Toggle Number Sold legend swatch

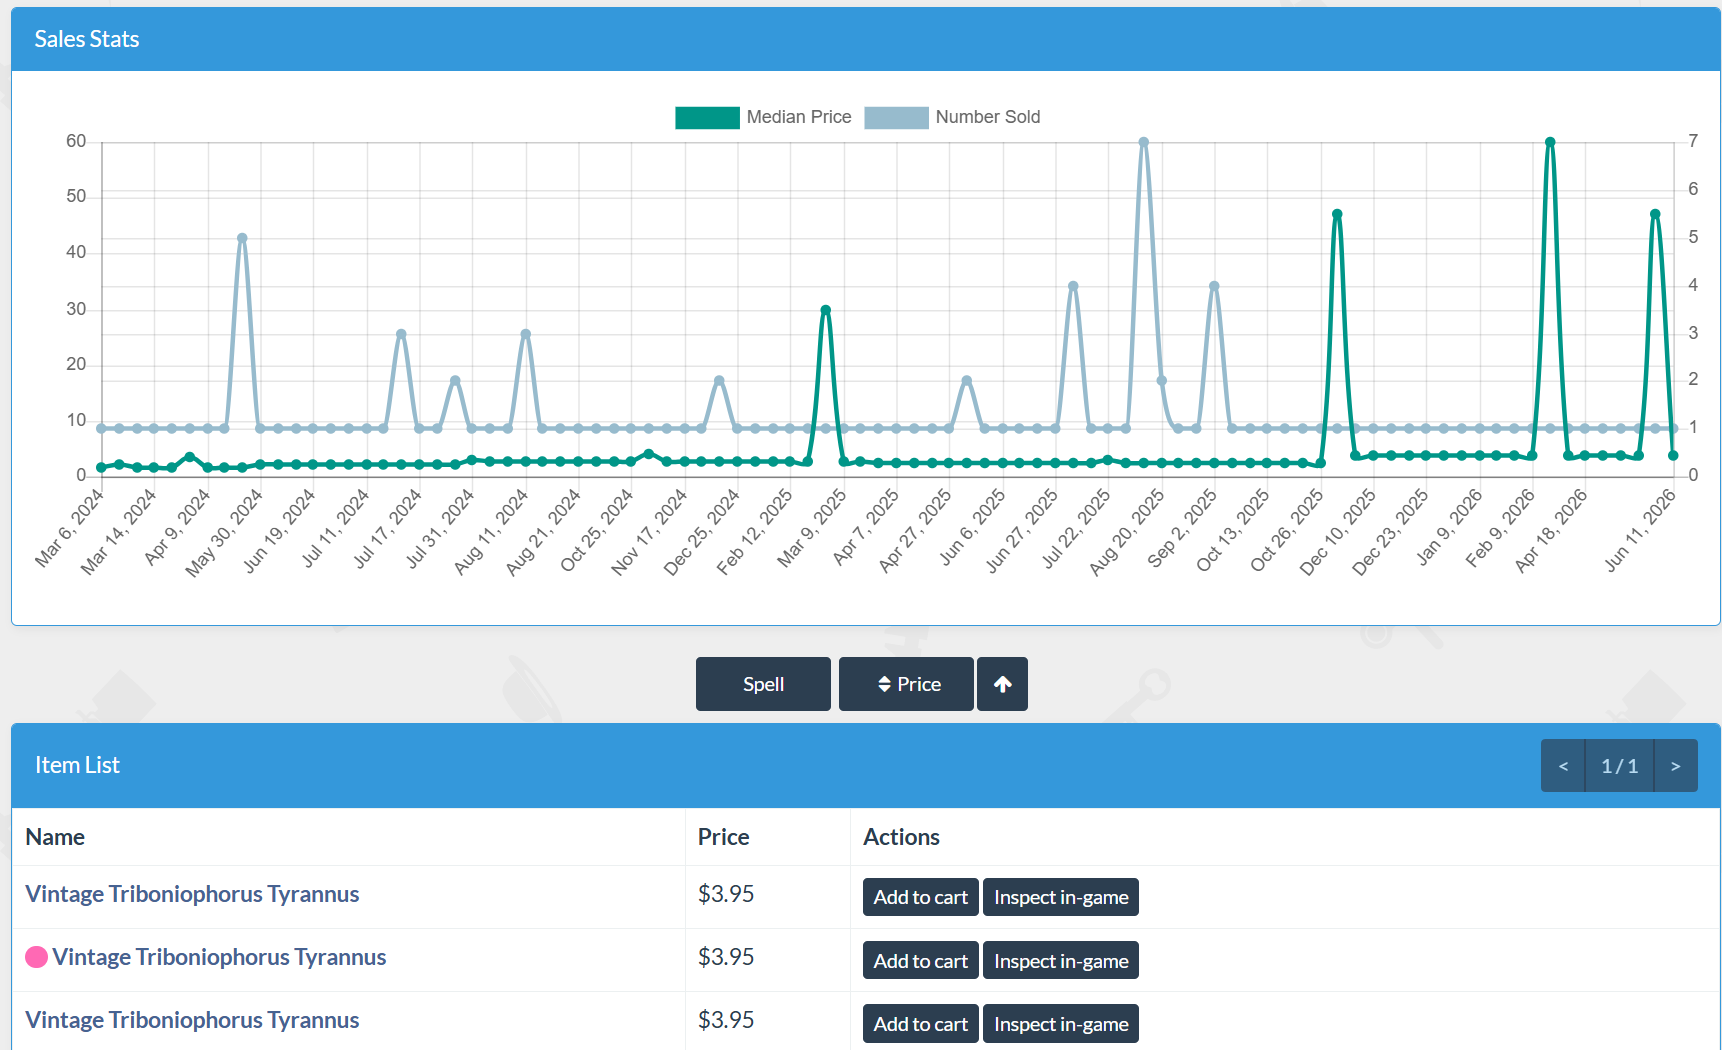896,117
